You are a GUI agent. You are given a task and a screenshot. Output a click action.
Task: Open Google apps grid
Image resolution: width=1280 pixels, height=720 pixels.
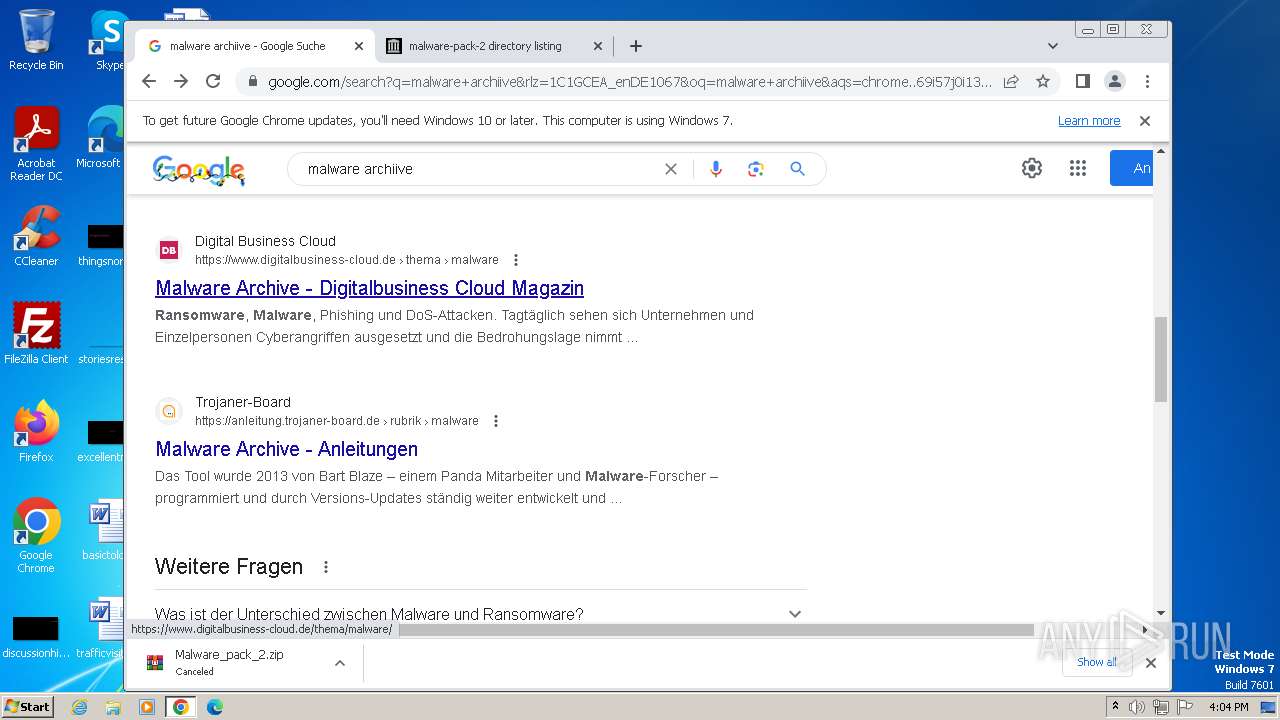click(1077, 168)
